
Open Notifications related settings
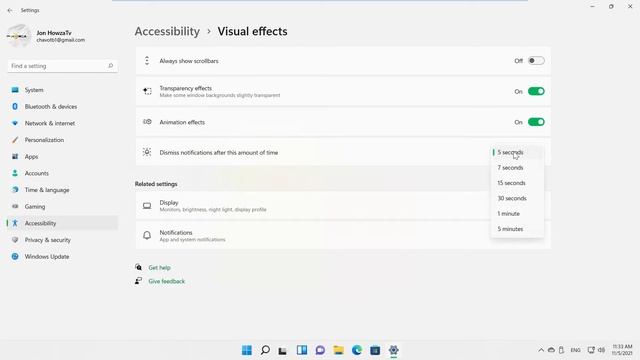click(343, 236)
